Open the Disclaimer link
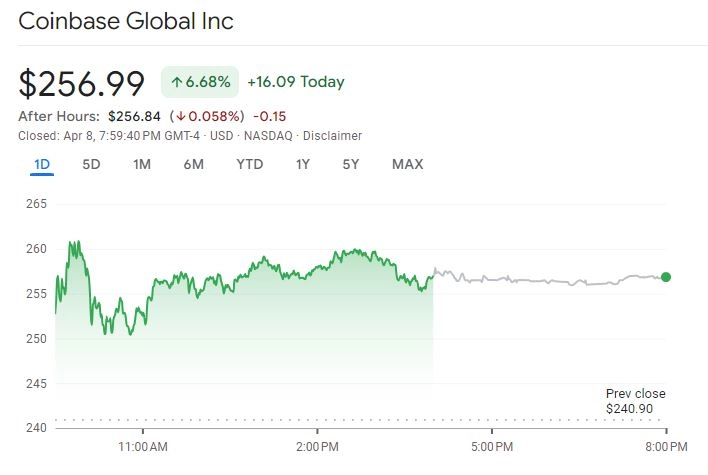 pyautogui.click(x=332, y=136)
